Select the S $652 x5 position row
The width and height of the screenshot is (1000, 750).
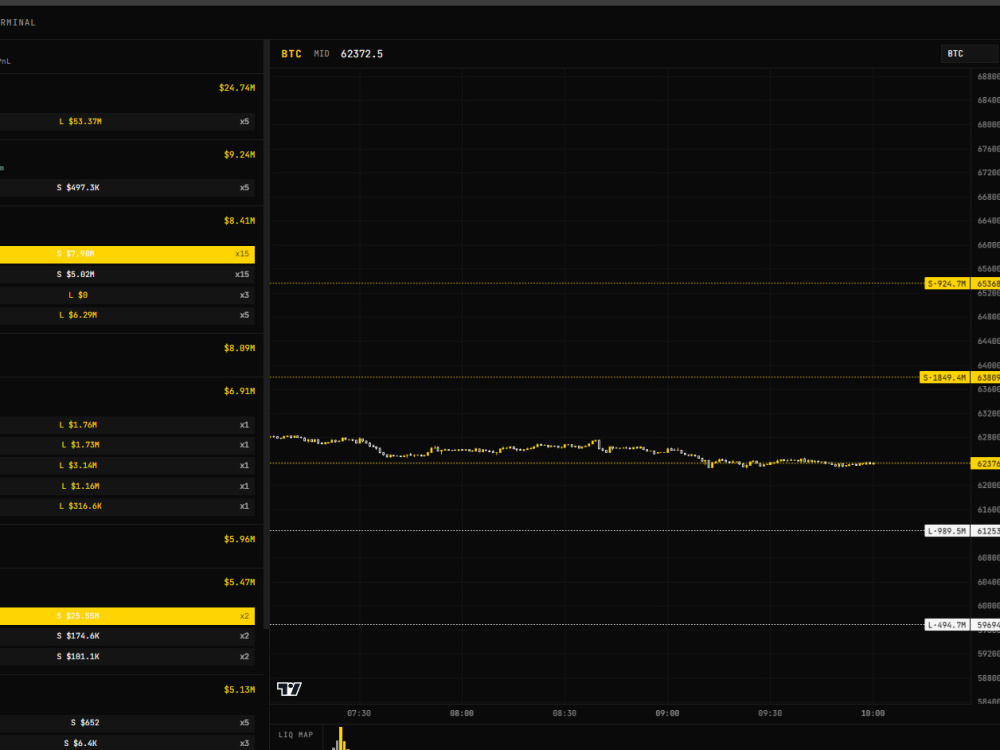tap(128, 723)
